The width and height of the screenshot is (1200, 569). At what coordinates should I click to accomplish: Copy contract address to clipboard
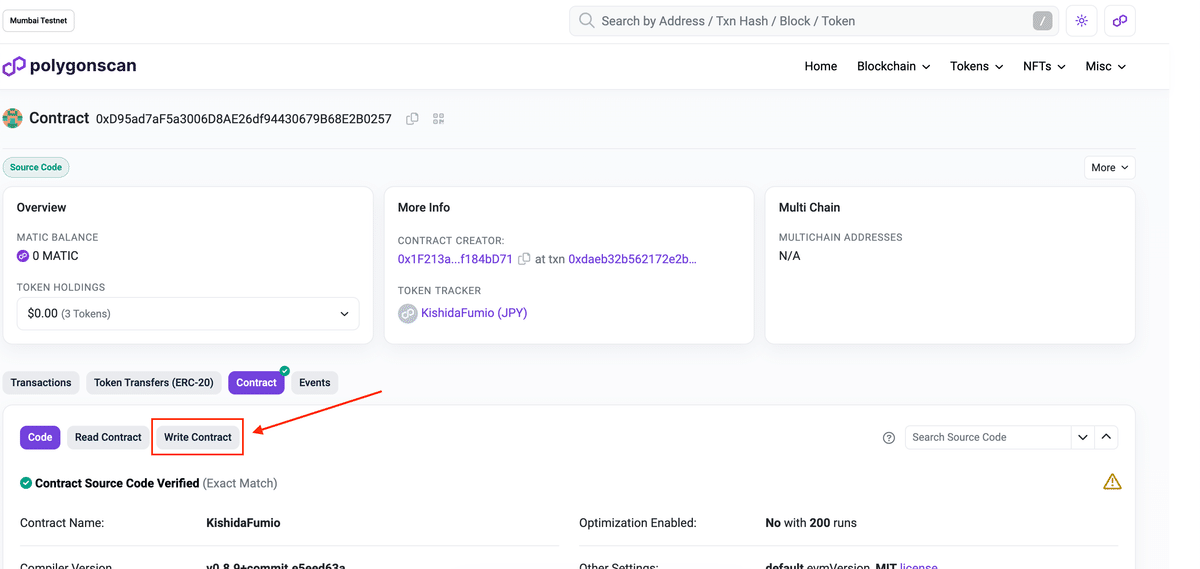tap(412, 118)
